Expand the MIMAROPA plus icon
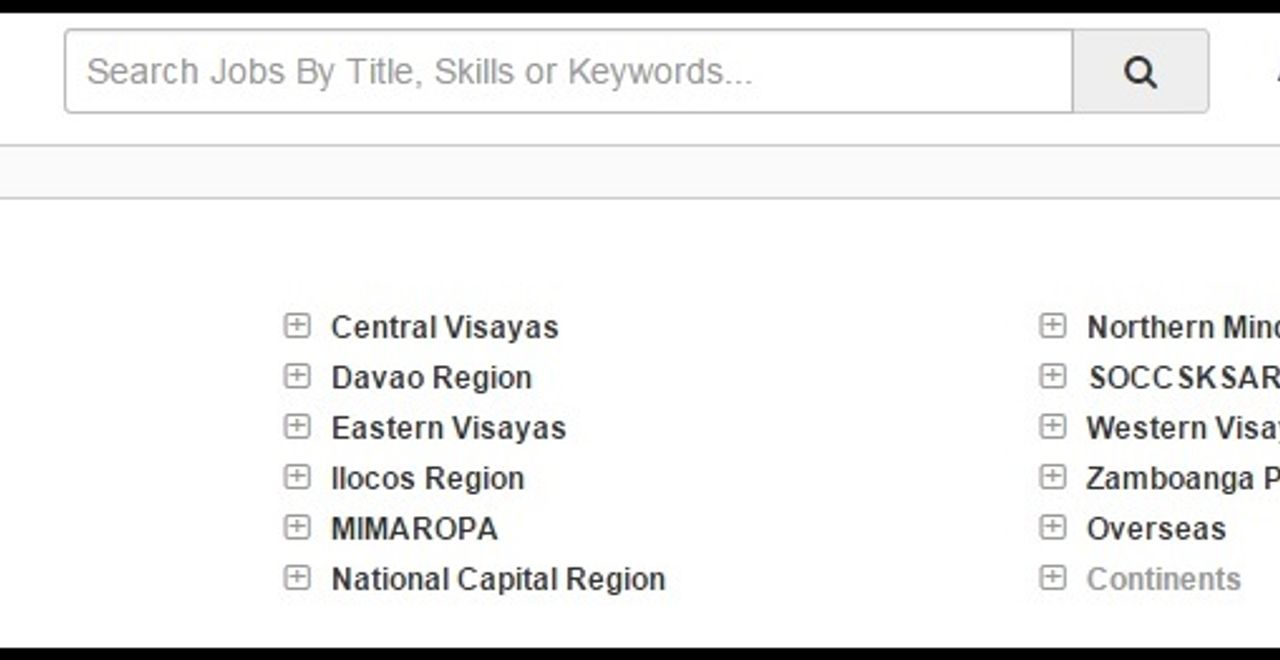Screen dimensions: 1280x660 (x=297, y=527)
